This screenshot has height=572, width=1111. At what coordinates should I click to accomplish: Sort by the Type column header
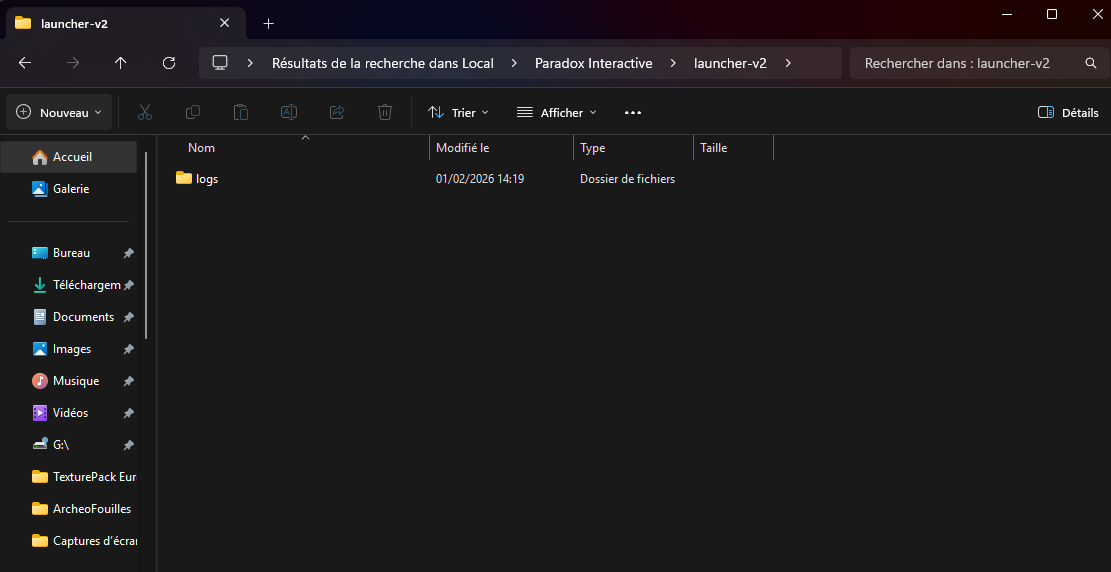[x=633, y=148]
